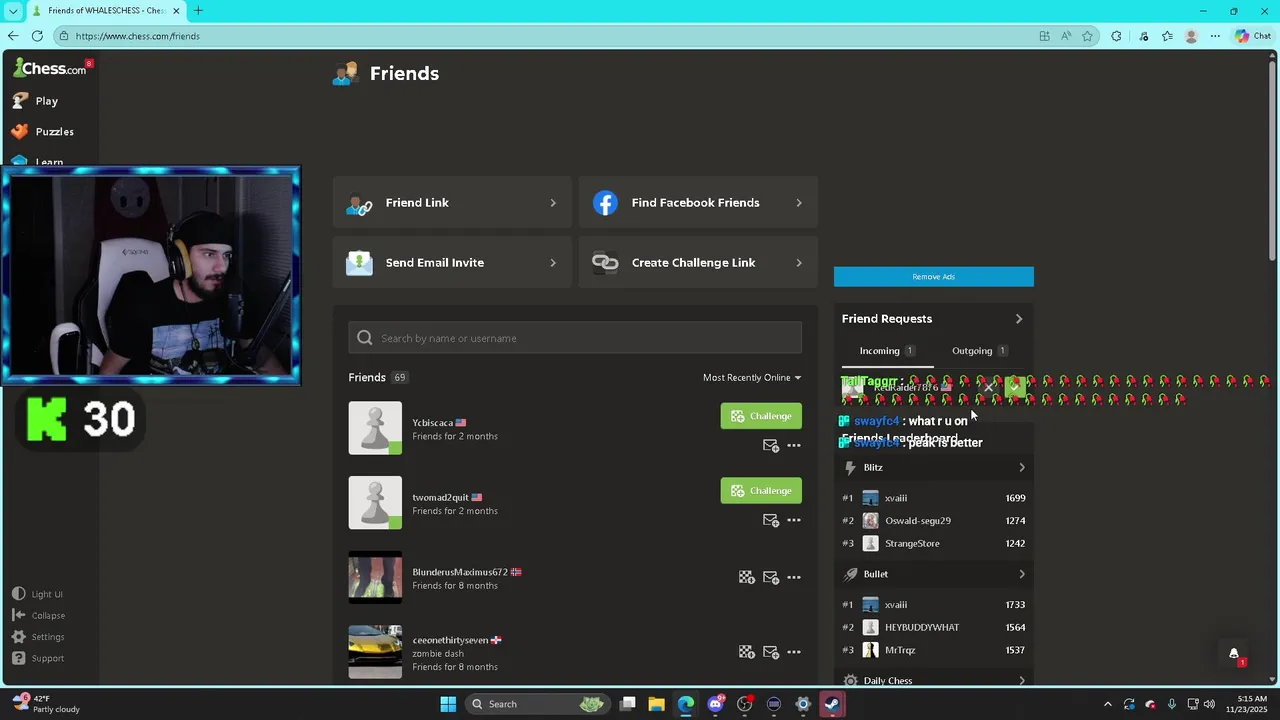Open Find Facebook Friends

698,203
